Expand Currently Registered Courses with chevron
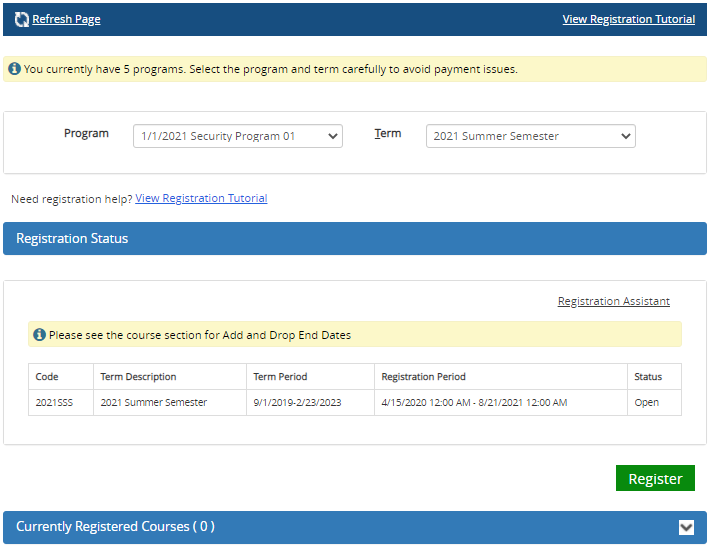 tap(686, 527)
